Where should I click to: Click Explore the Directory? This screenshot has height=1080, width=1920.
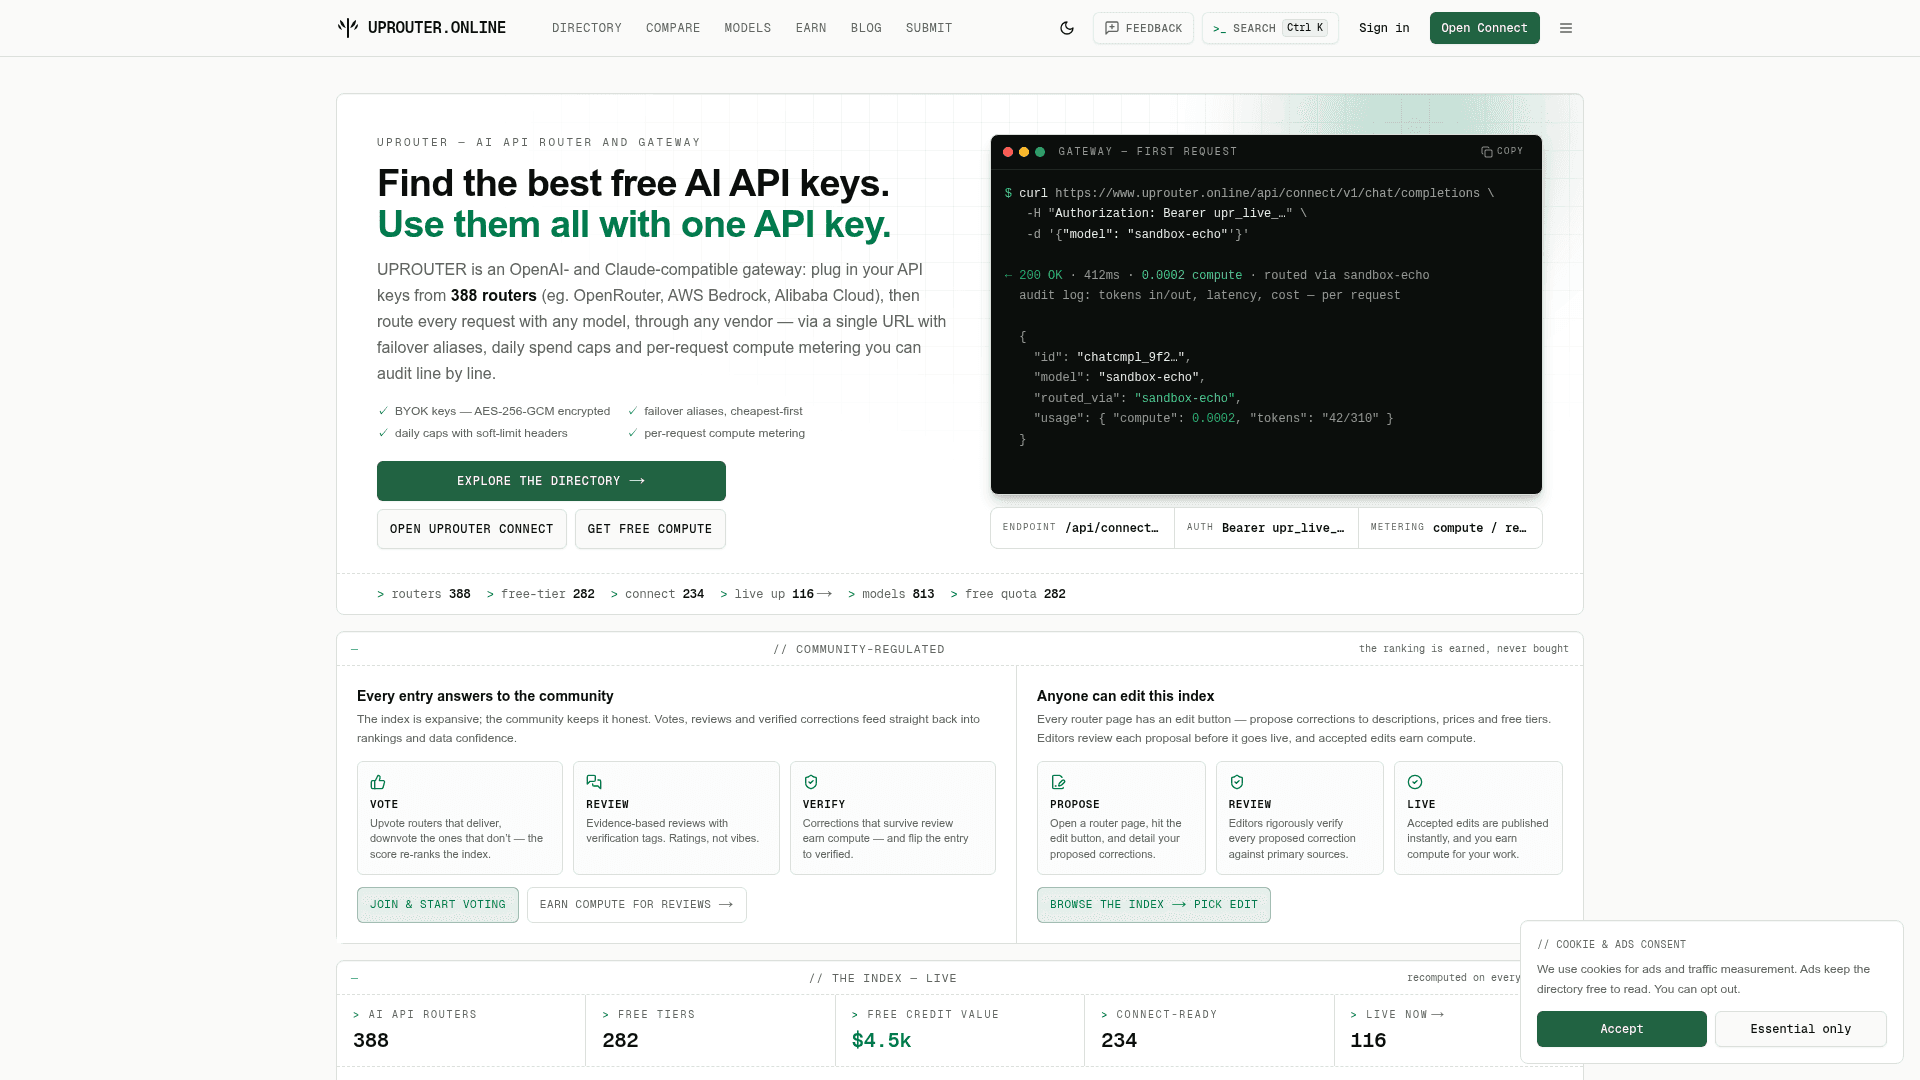551,481
